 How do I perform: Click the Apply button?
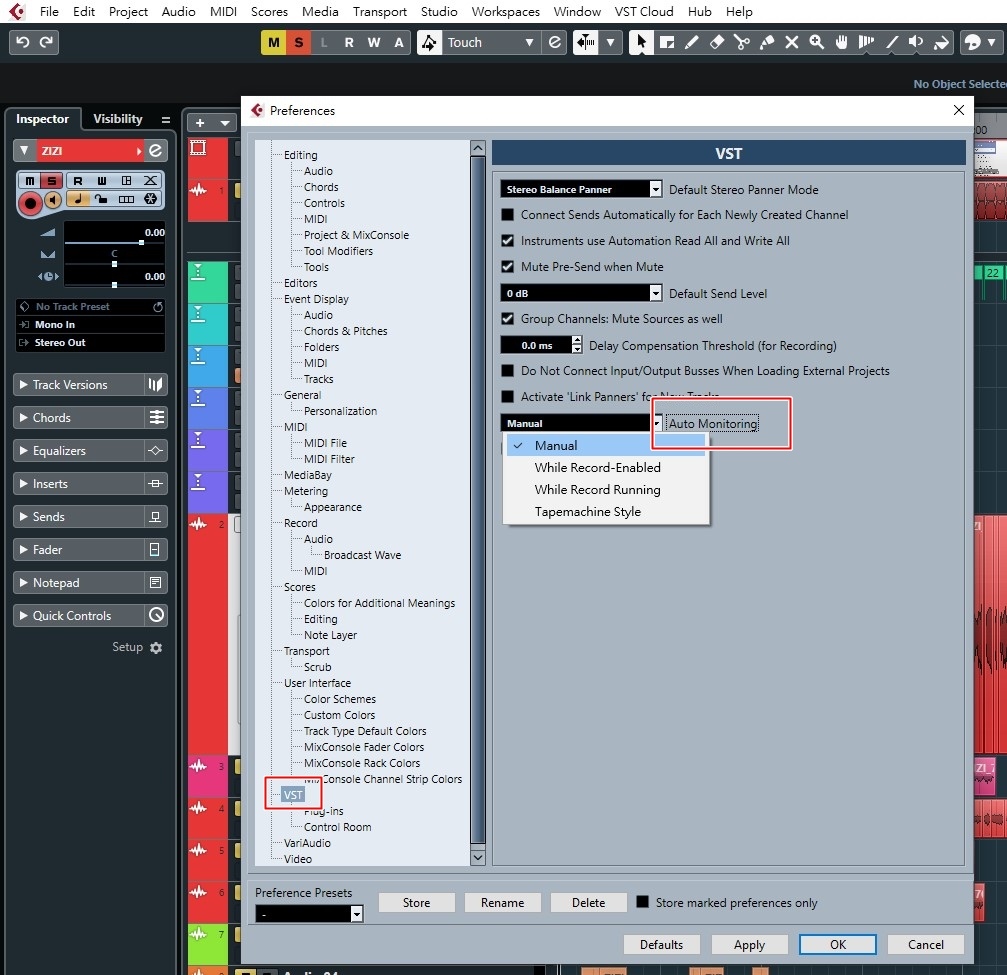[x=749, y=944]
